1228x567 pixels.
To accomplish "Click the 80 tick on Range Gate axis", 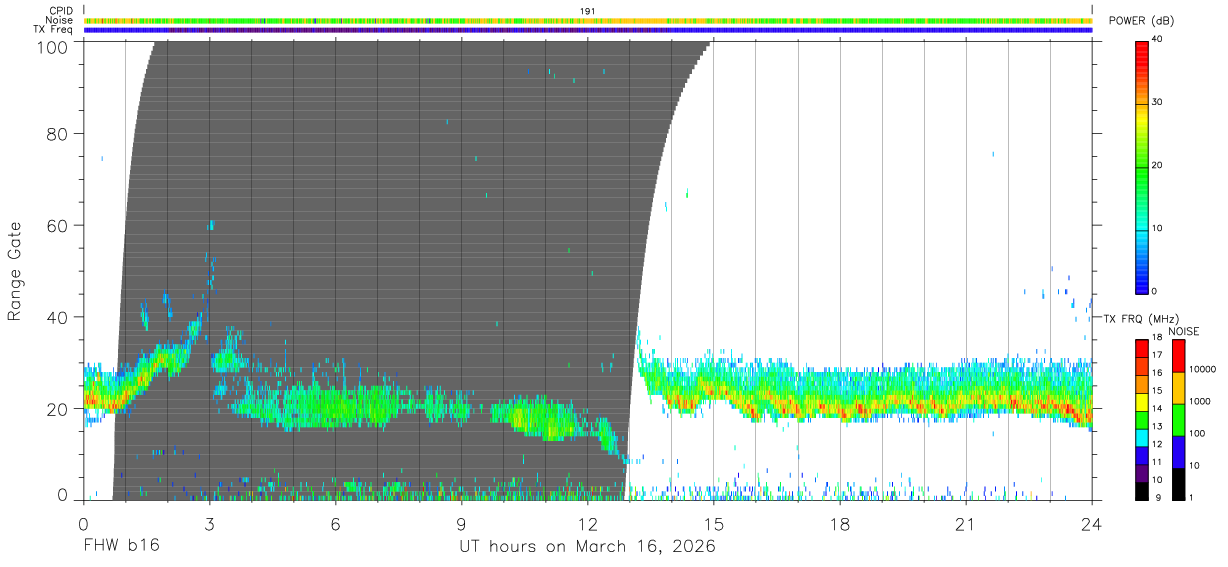I will (x=58, y=133).
